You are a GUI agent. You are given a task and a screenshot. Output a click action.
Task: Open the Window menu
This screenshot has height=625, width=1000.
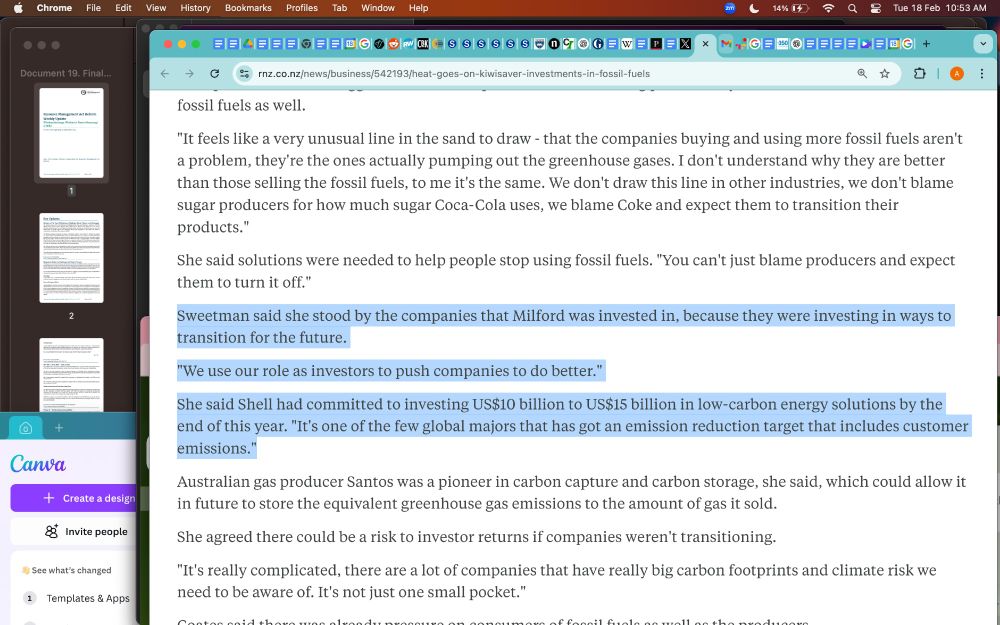click(378, 8)
